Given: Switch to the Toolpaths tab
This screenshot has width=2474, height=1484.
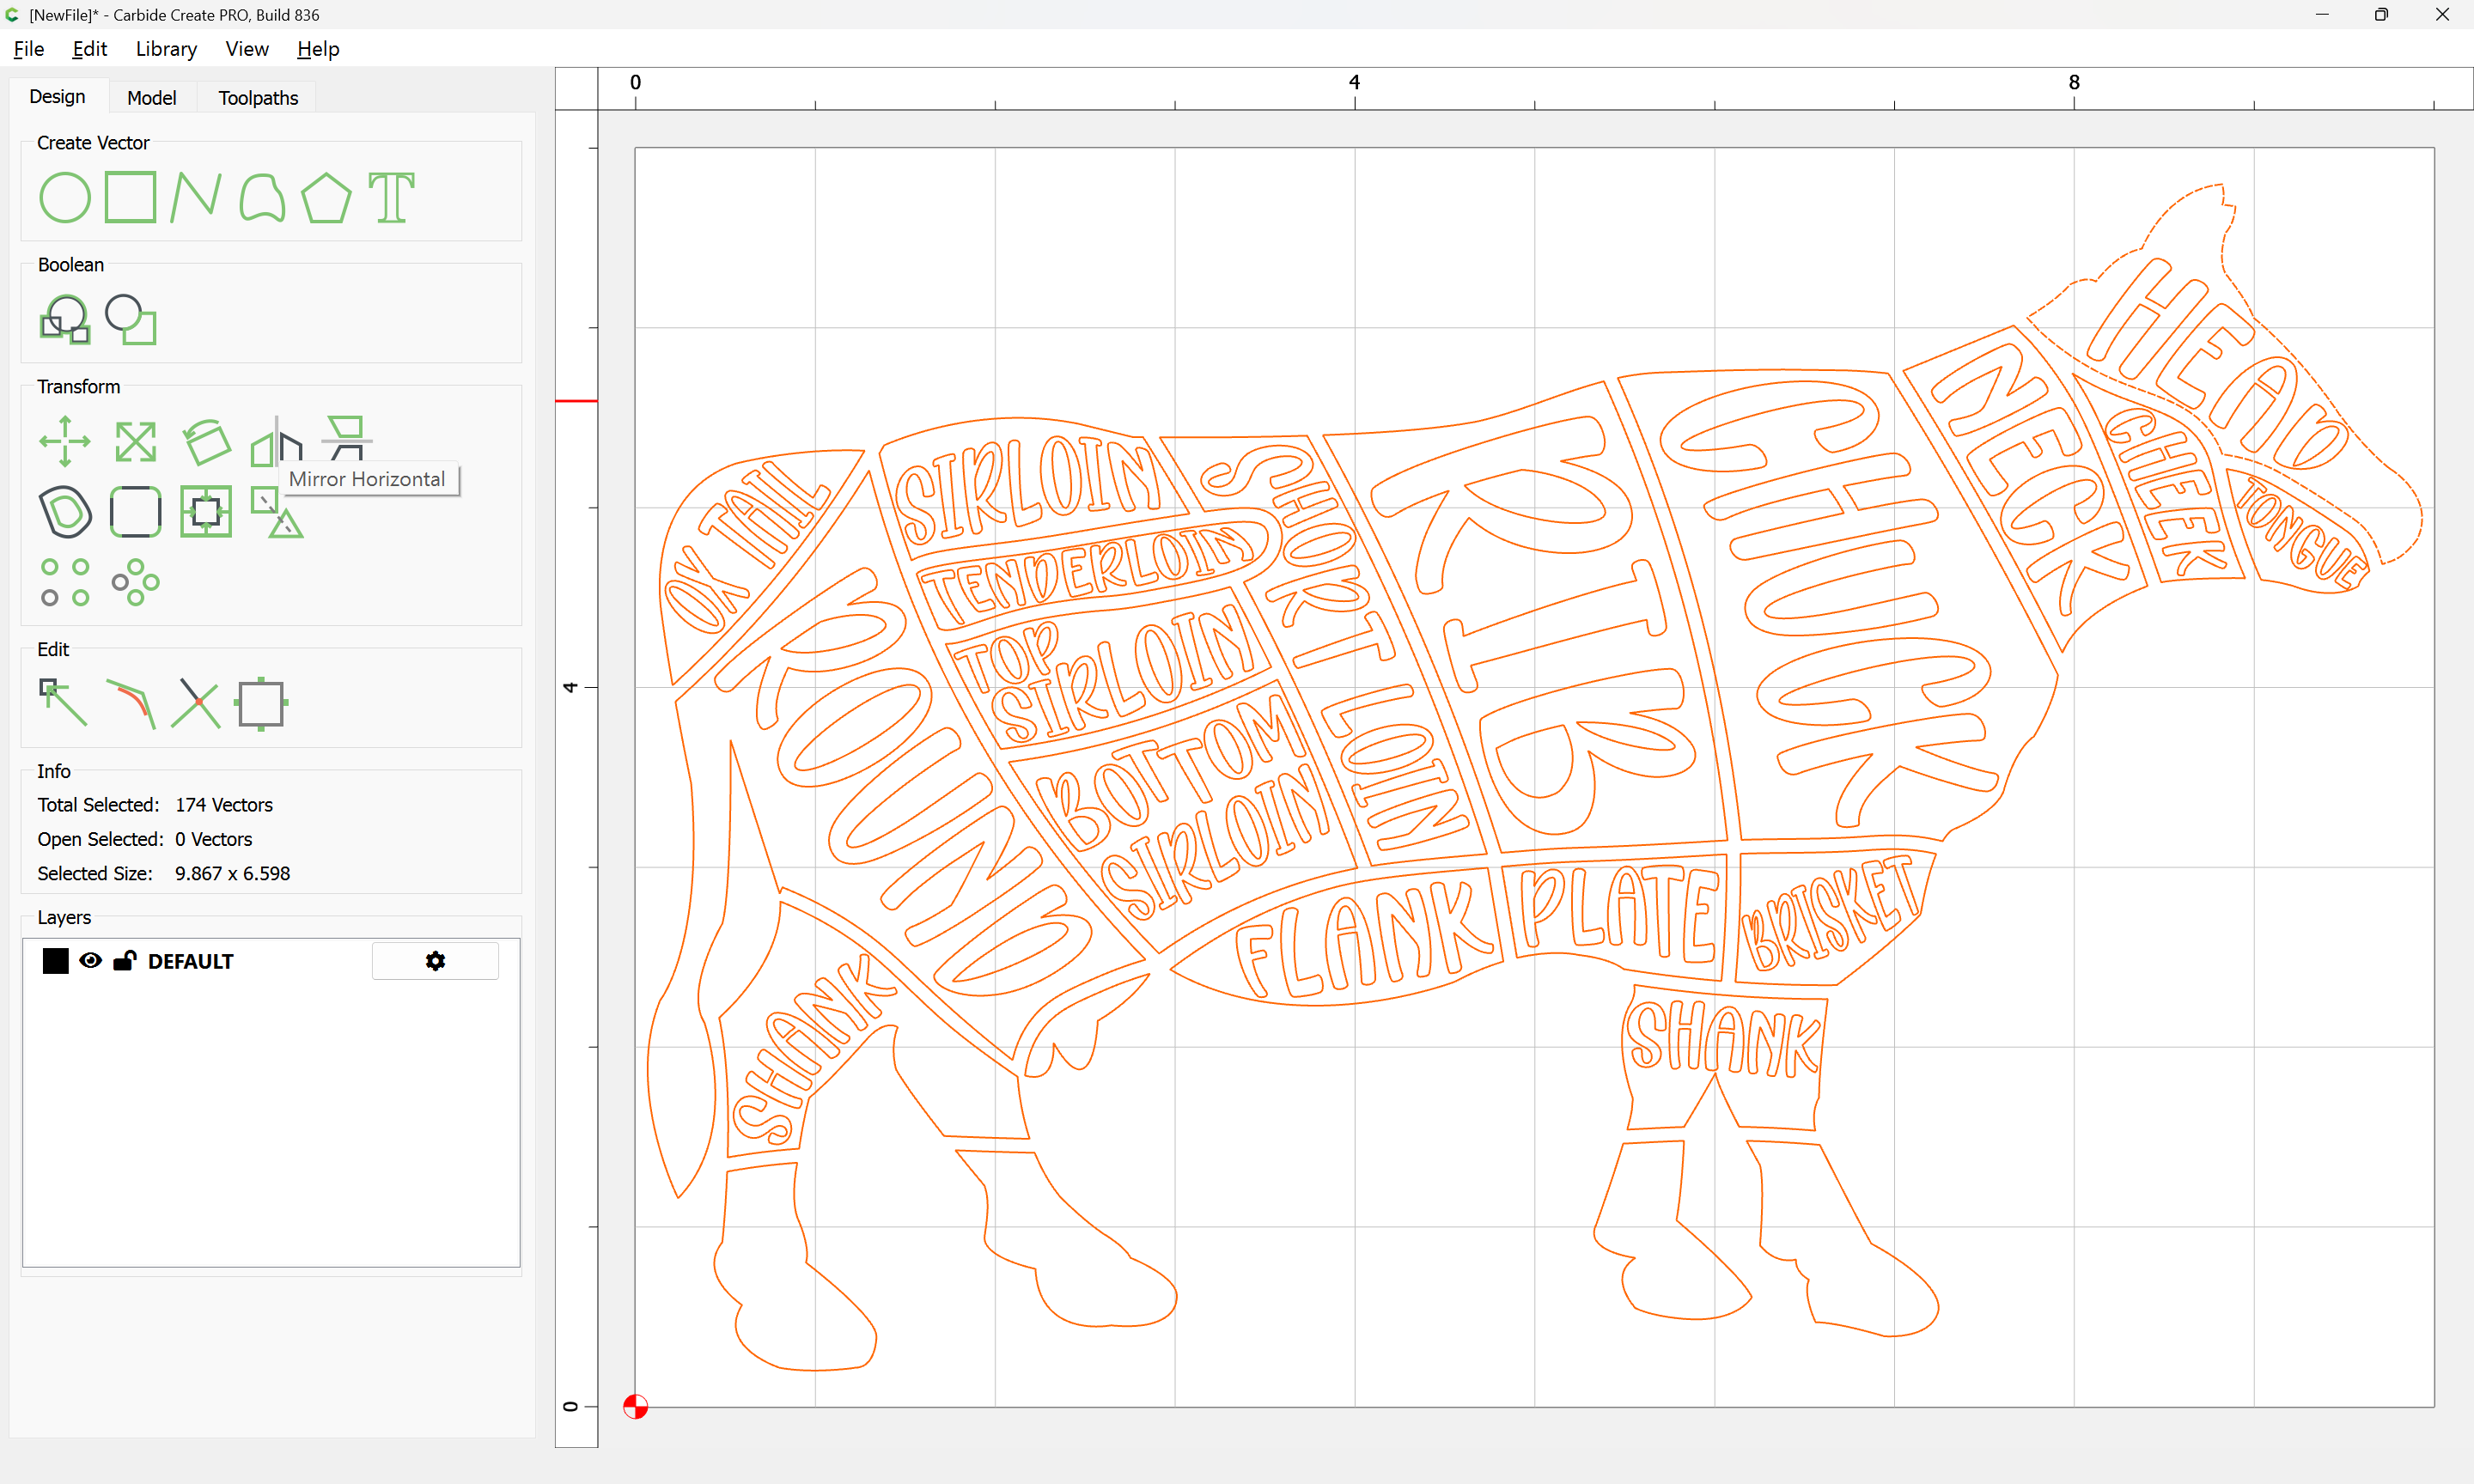Looking at the screenshot, I should [258, 98].
